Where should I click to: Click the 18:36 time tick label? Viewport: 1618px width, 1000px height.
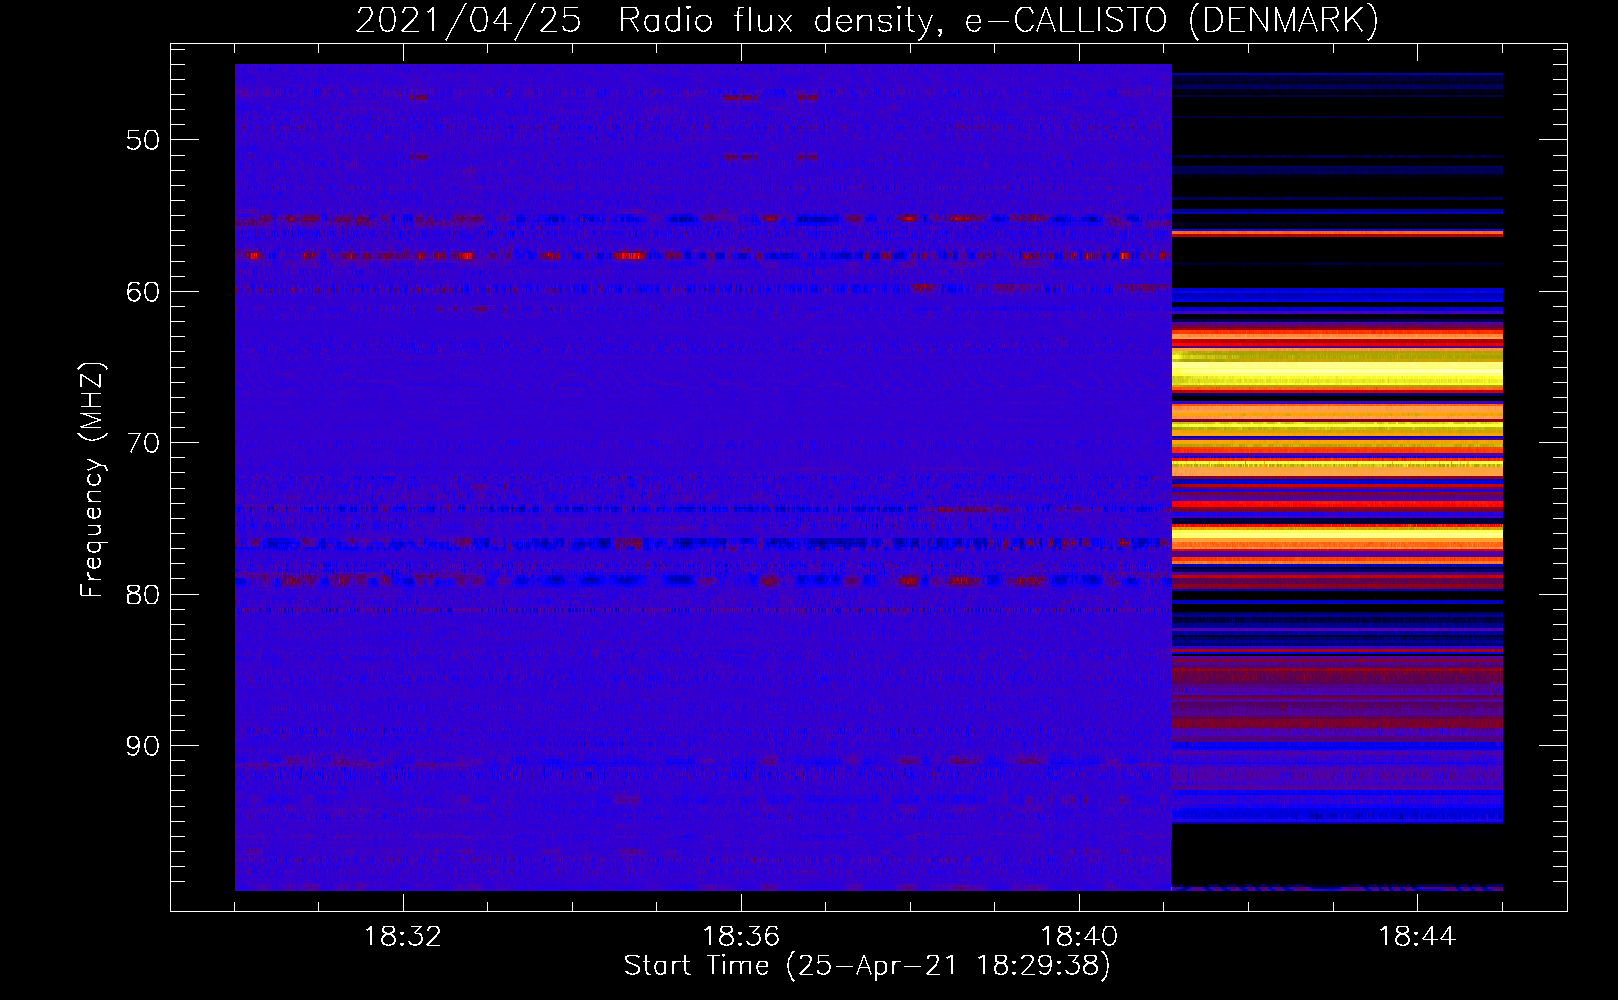(741, 937)
